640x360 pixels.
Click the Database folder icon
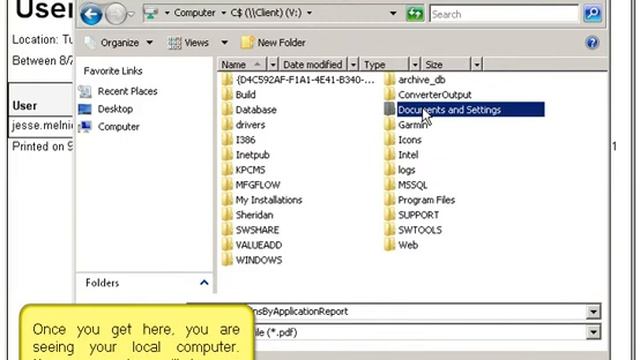227,110
